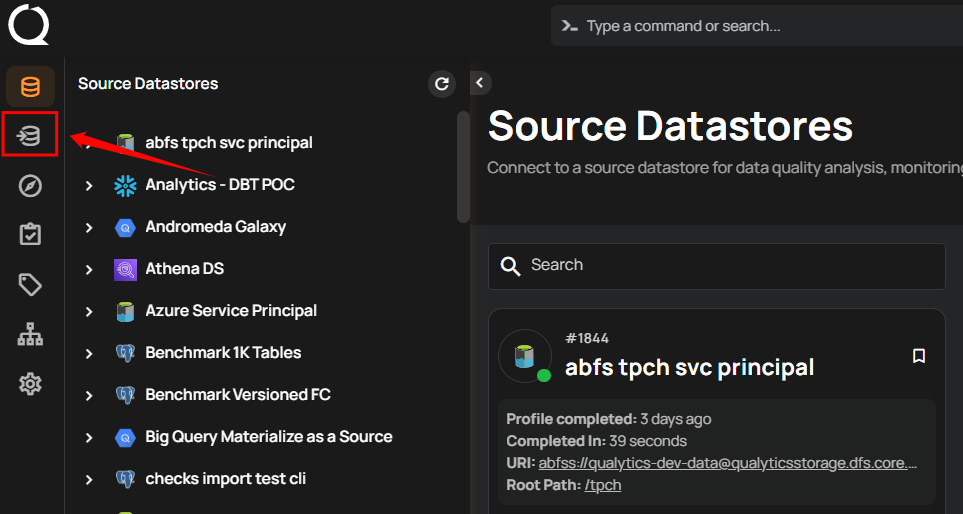963x514 pixels.
Task: Select Athena DS in tree
Action: click(x=184, y=269)
